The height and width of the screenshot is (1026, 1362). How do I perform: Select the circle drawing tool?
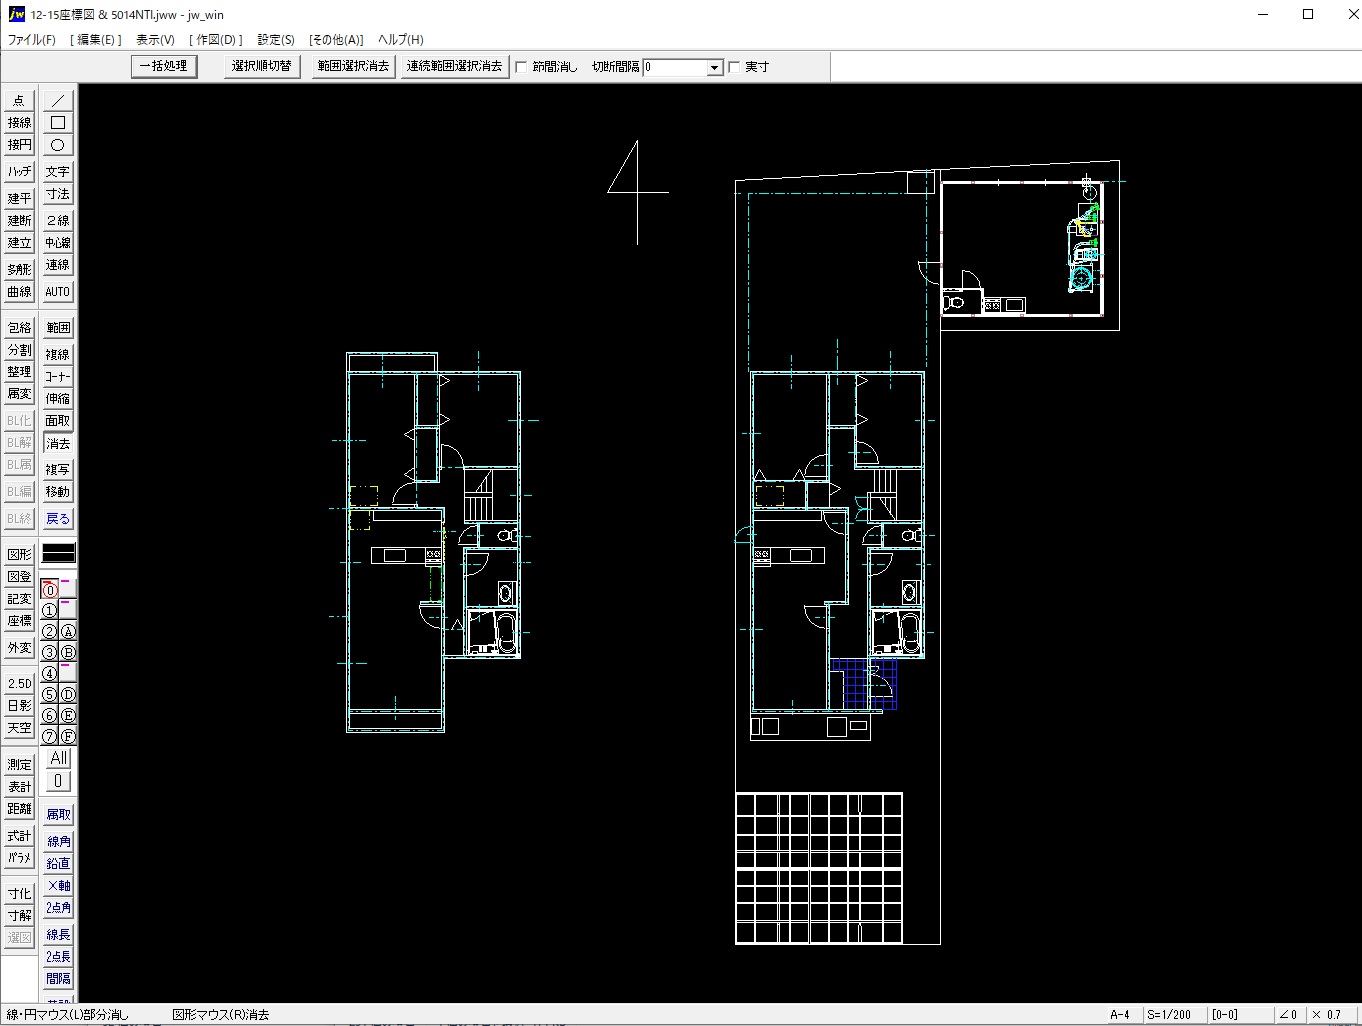coord(58,145)
